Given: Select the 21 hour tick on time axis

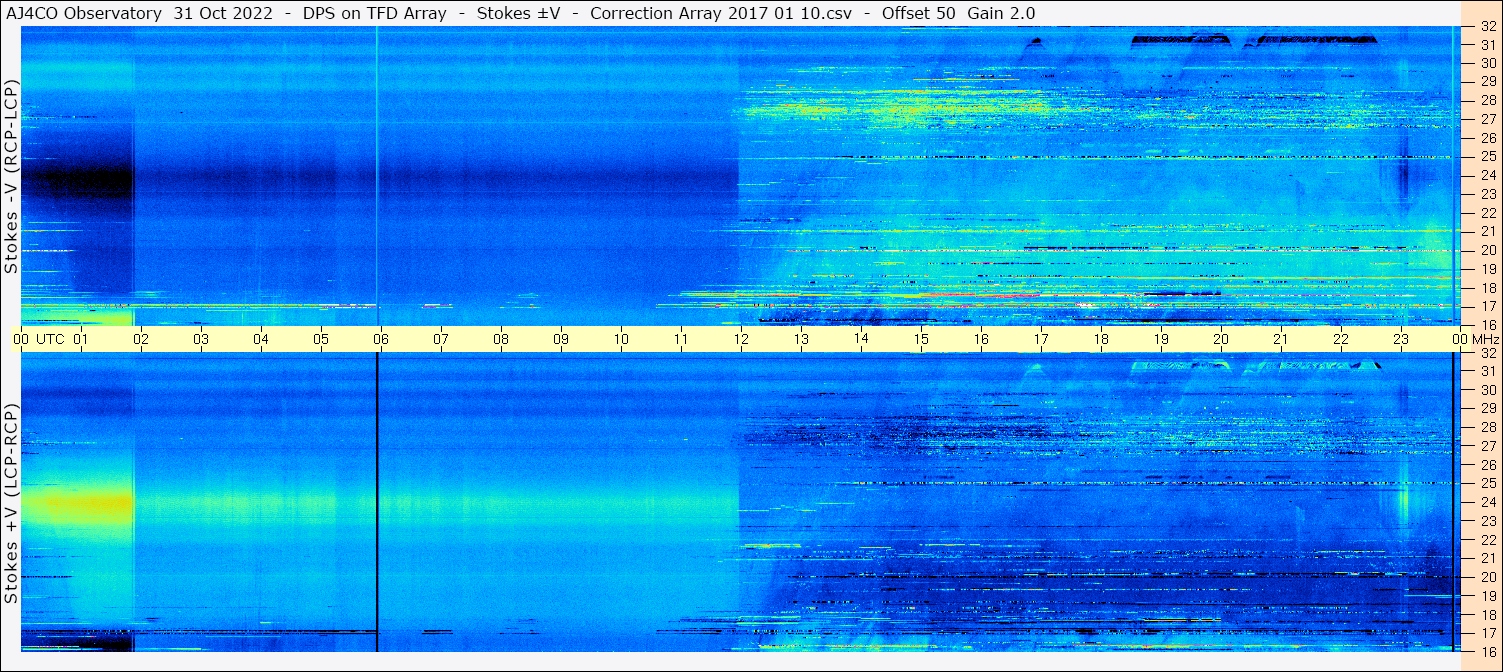Looking at the screenshot, I should click(x=1281, y=339).
